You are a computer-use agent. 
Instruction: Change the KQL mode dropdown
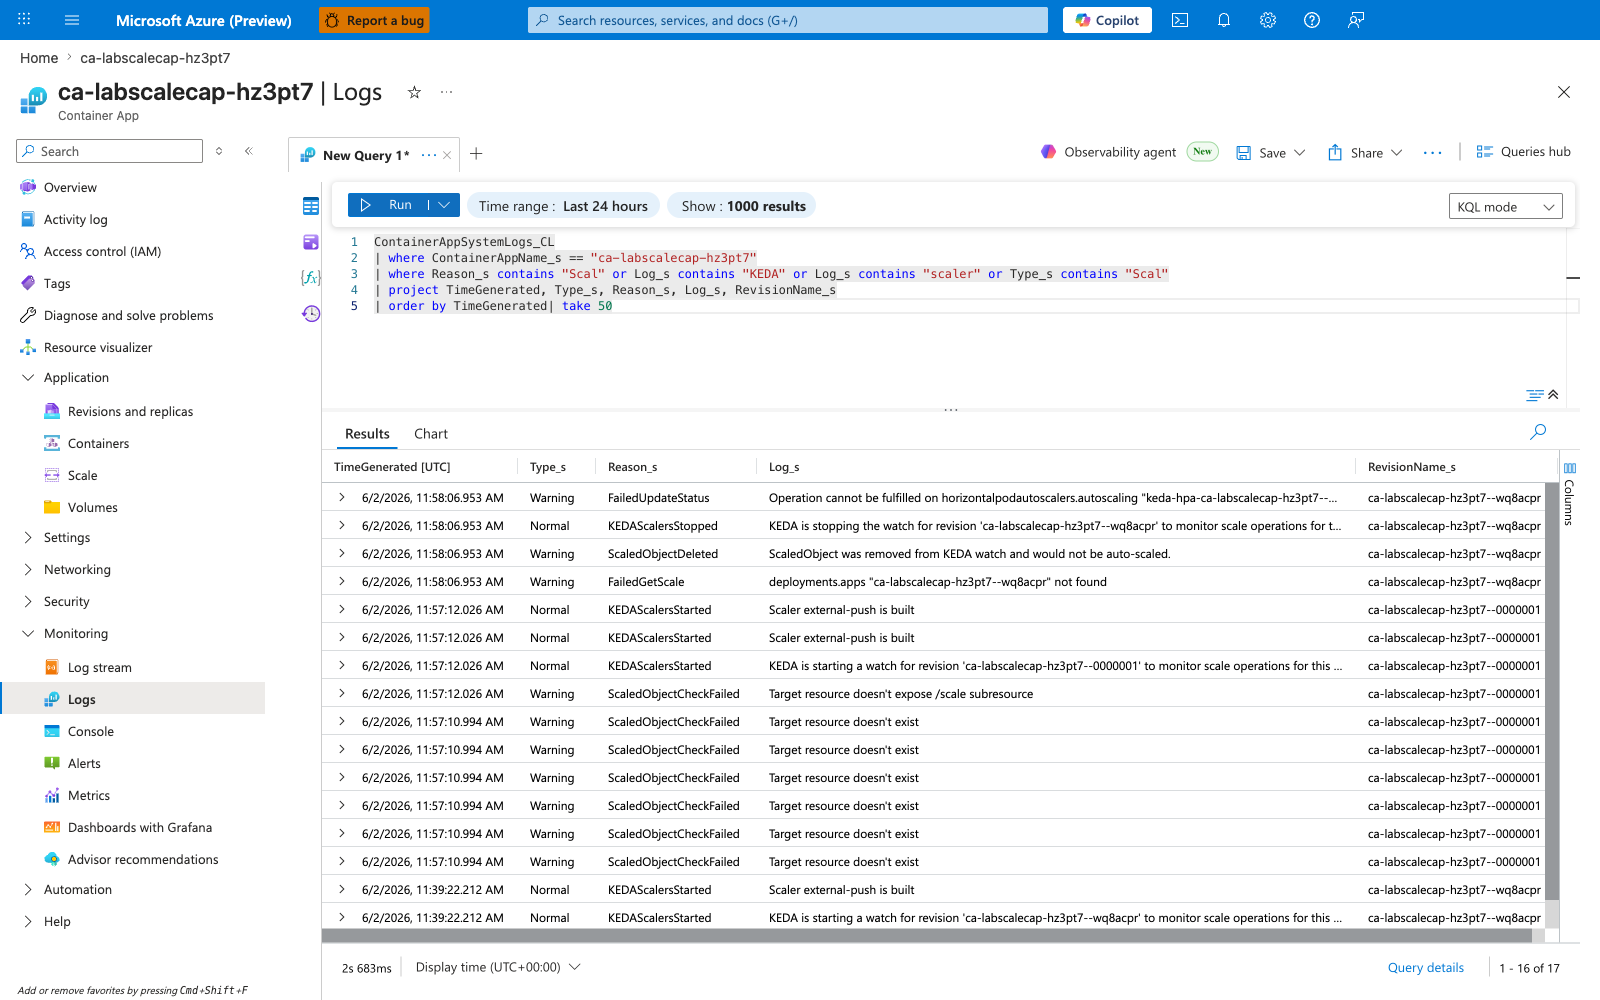pos(1505,207)
